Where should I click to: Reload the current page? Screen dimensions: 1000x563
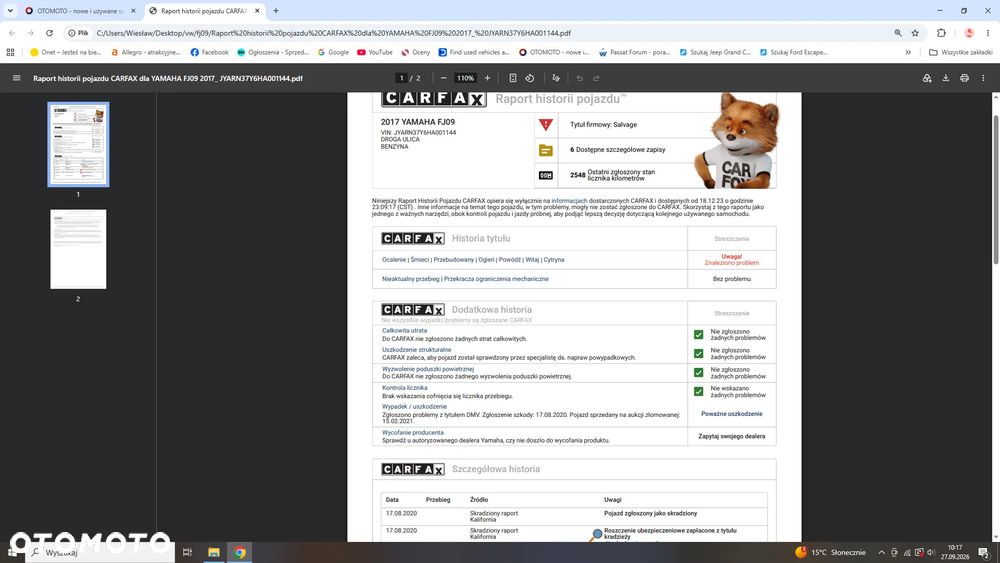(49, 33)
